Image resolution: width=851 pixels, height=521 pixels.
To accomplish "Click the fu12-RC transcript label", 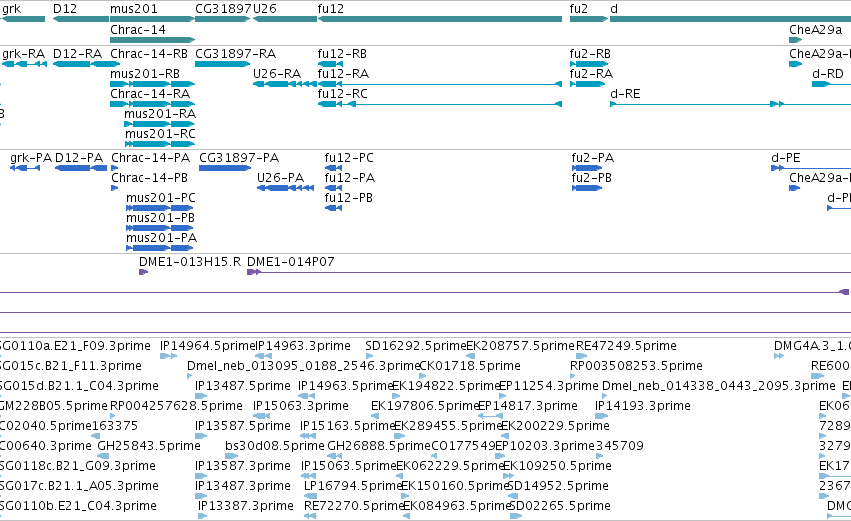I will click(x=342, y=94).
